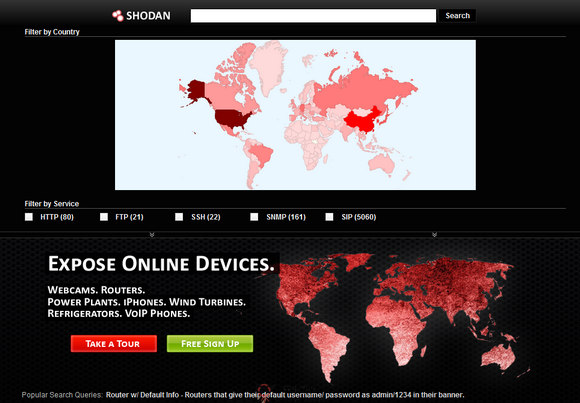
Task: Check the FTP (21) checkbox
Action: point(104,217)
